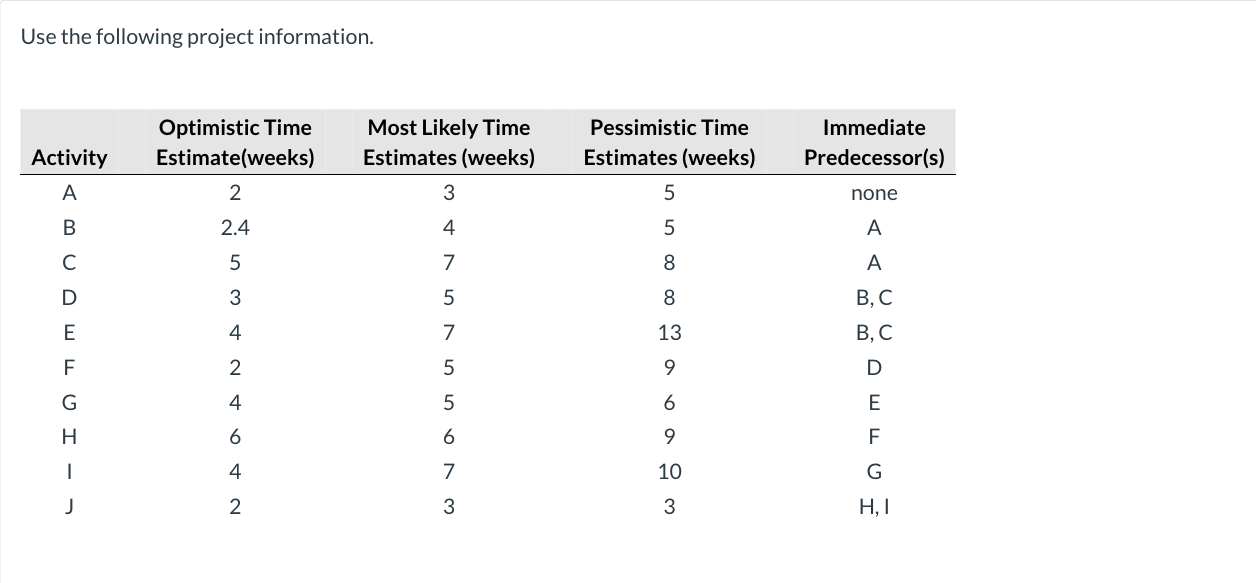Click the Immediate Predecessor(s) header
Image resolution: width=1256 pixels, height=583 pixels.
click(874, 143)
